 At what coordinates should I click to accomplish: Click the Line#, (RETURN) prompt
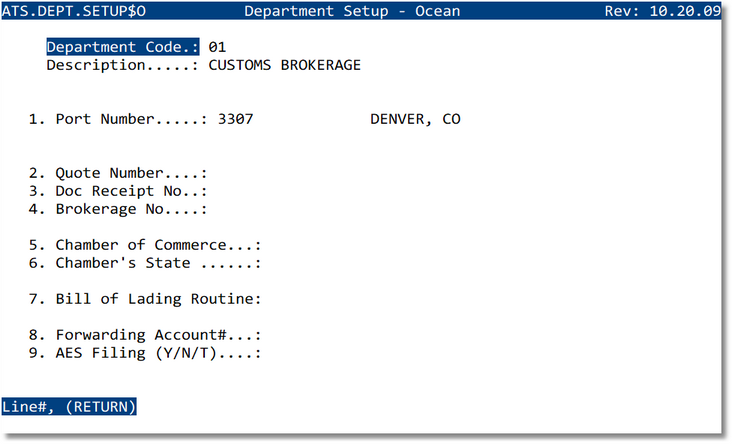[69, 407]
